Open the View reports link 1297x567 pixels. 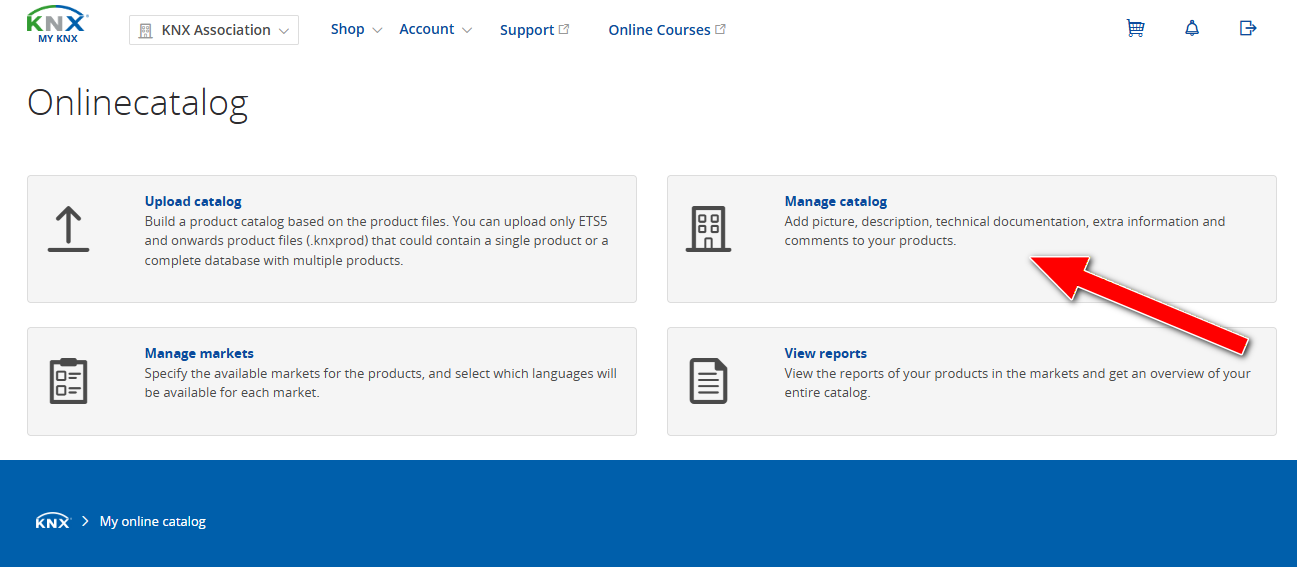click(826, 353)
